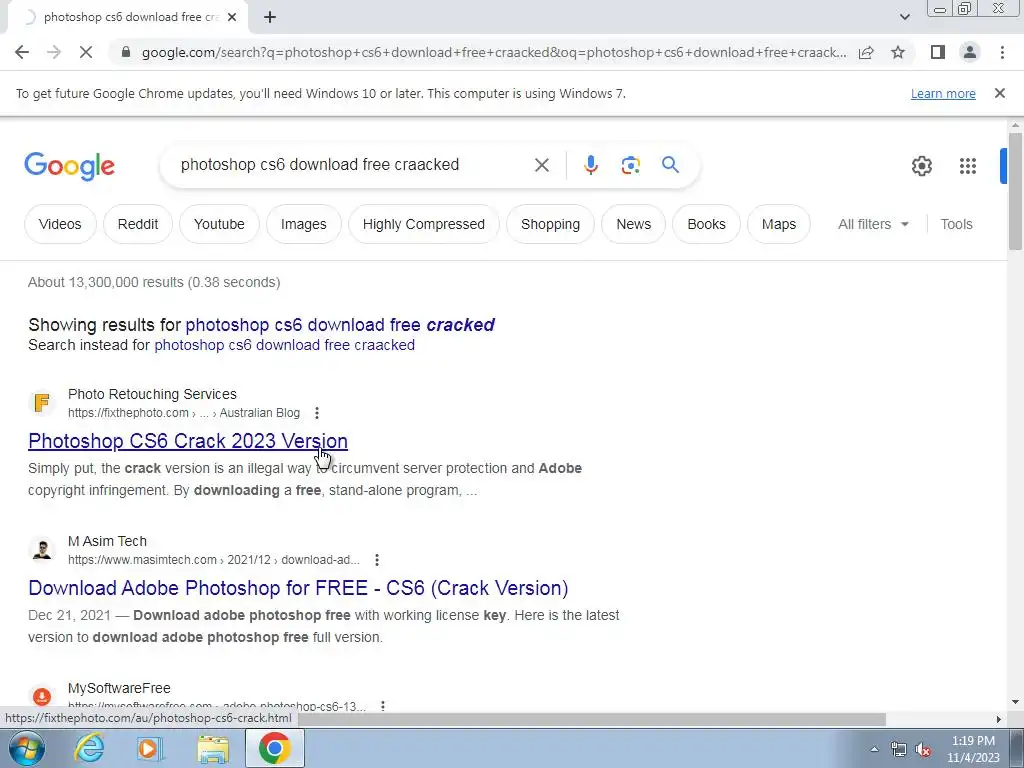Viewport: 1024px width, 768px height.
Task: Open the Windows Start menu
Action: pos(26,748)
